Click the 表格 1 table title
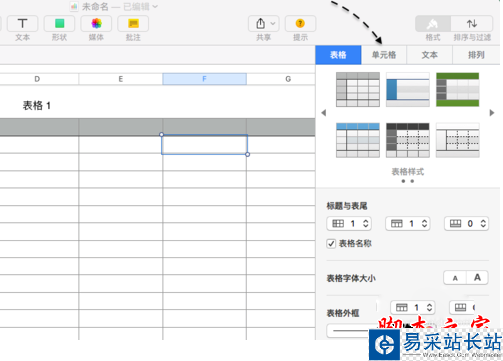This screenshot has width=503, height=361. click(37, 106)
